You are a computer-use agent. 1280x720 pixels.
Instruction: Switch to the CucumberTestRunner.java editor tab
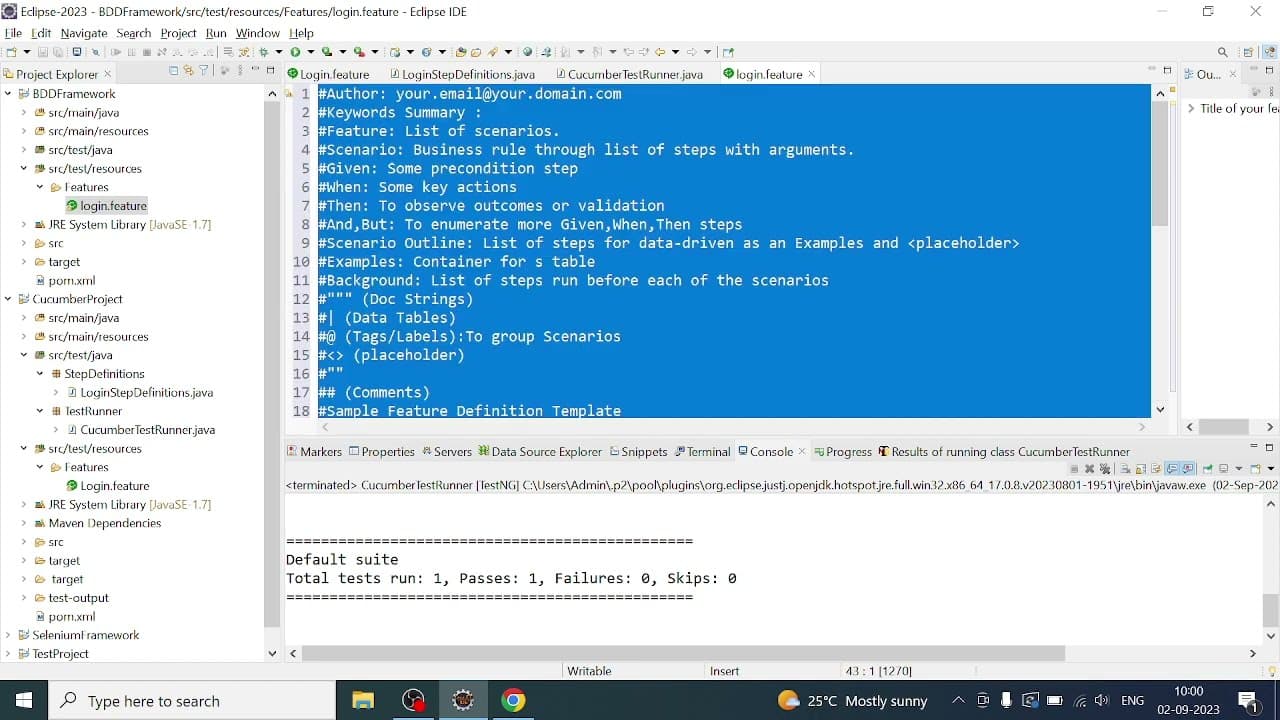coord(635,74)
